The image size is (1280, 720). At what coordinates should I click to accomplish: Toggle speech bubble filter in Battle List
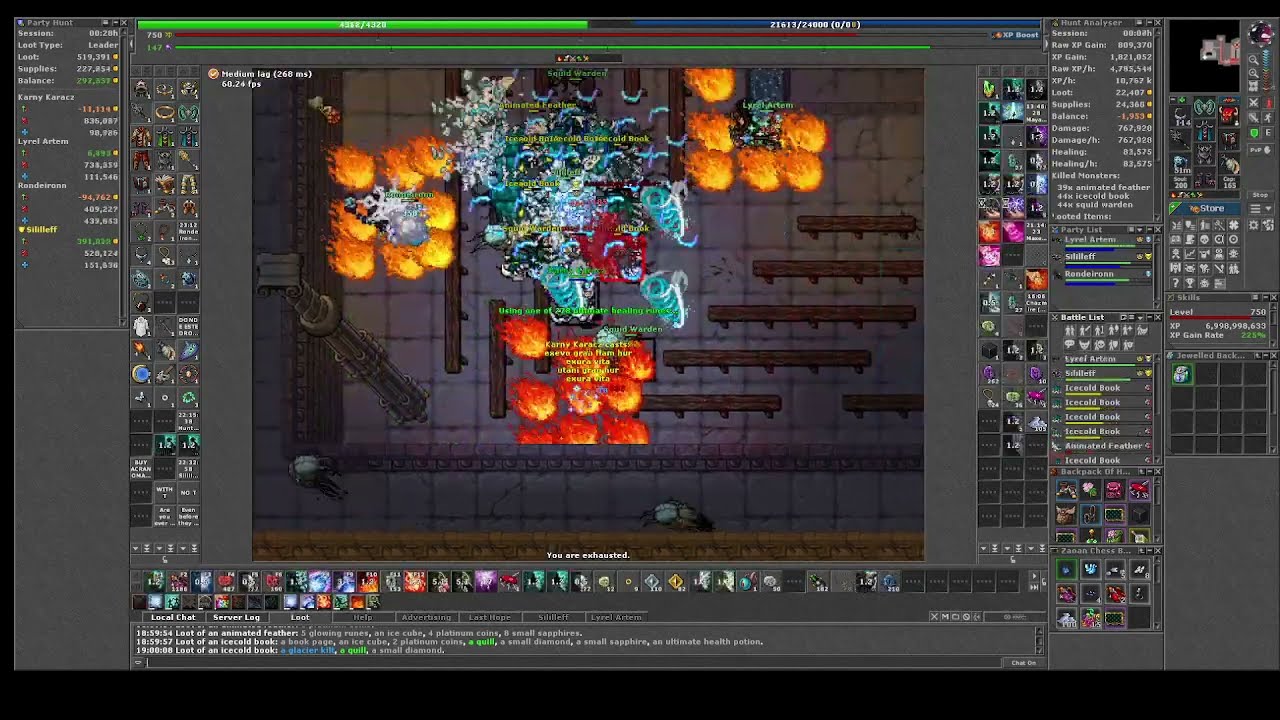tap(1071, 345)
